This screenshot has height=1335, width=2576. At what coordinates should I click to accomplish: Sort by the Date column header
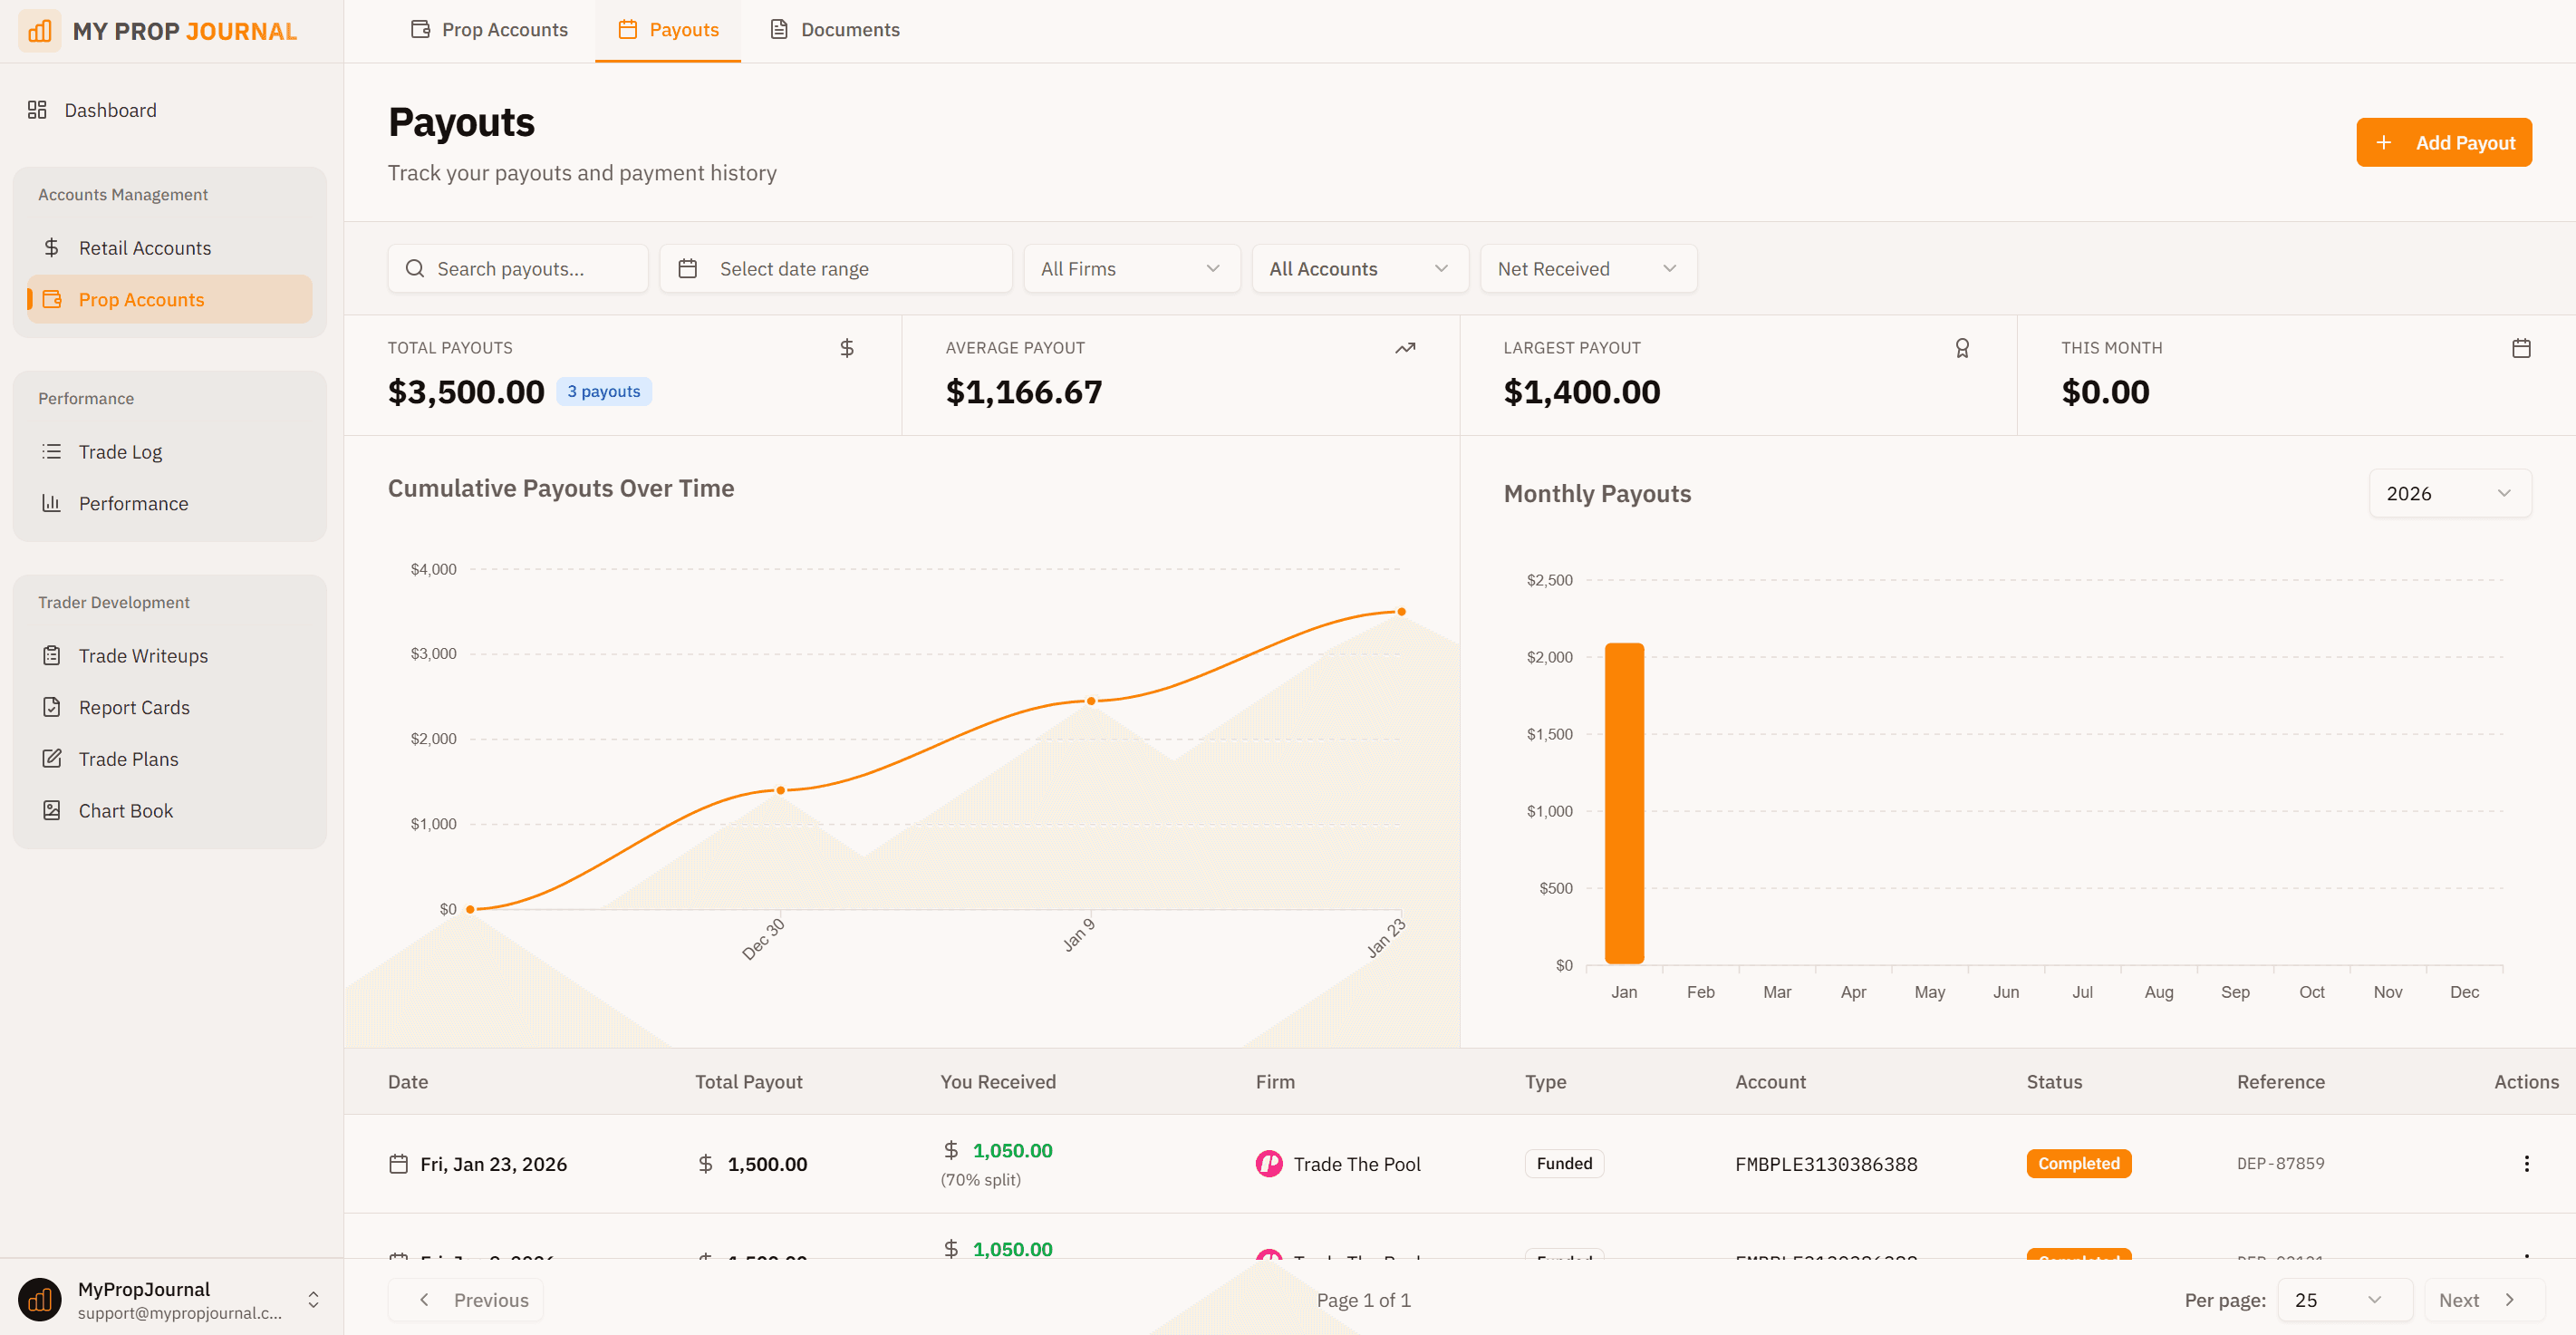[408, 1082]
